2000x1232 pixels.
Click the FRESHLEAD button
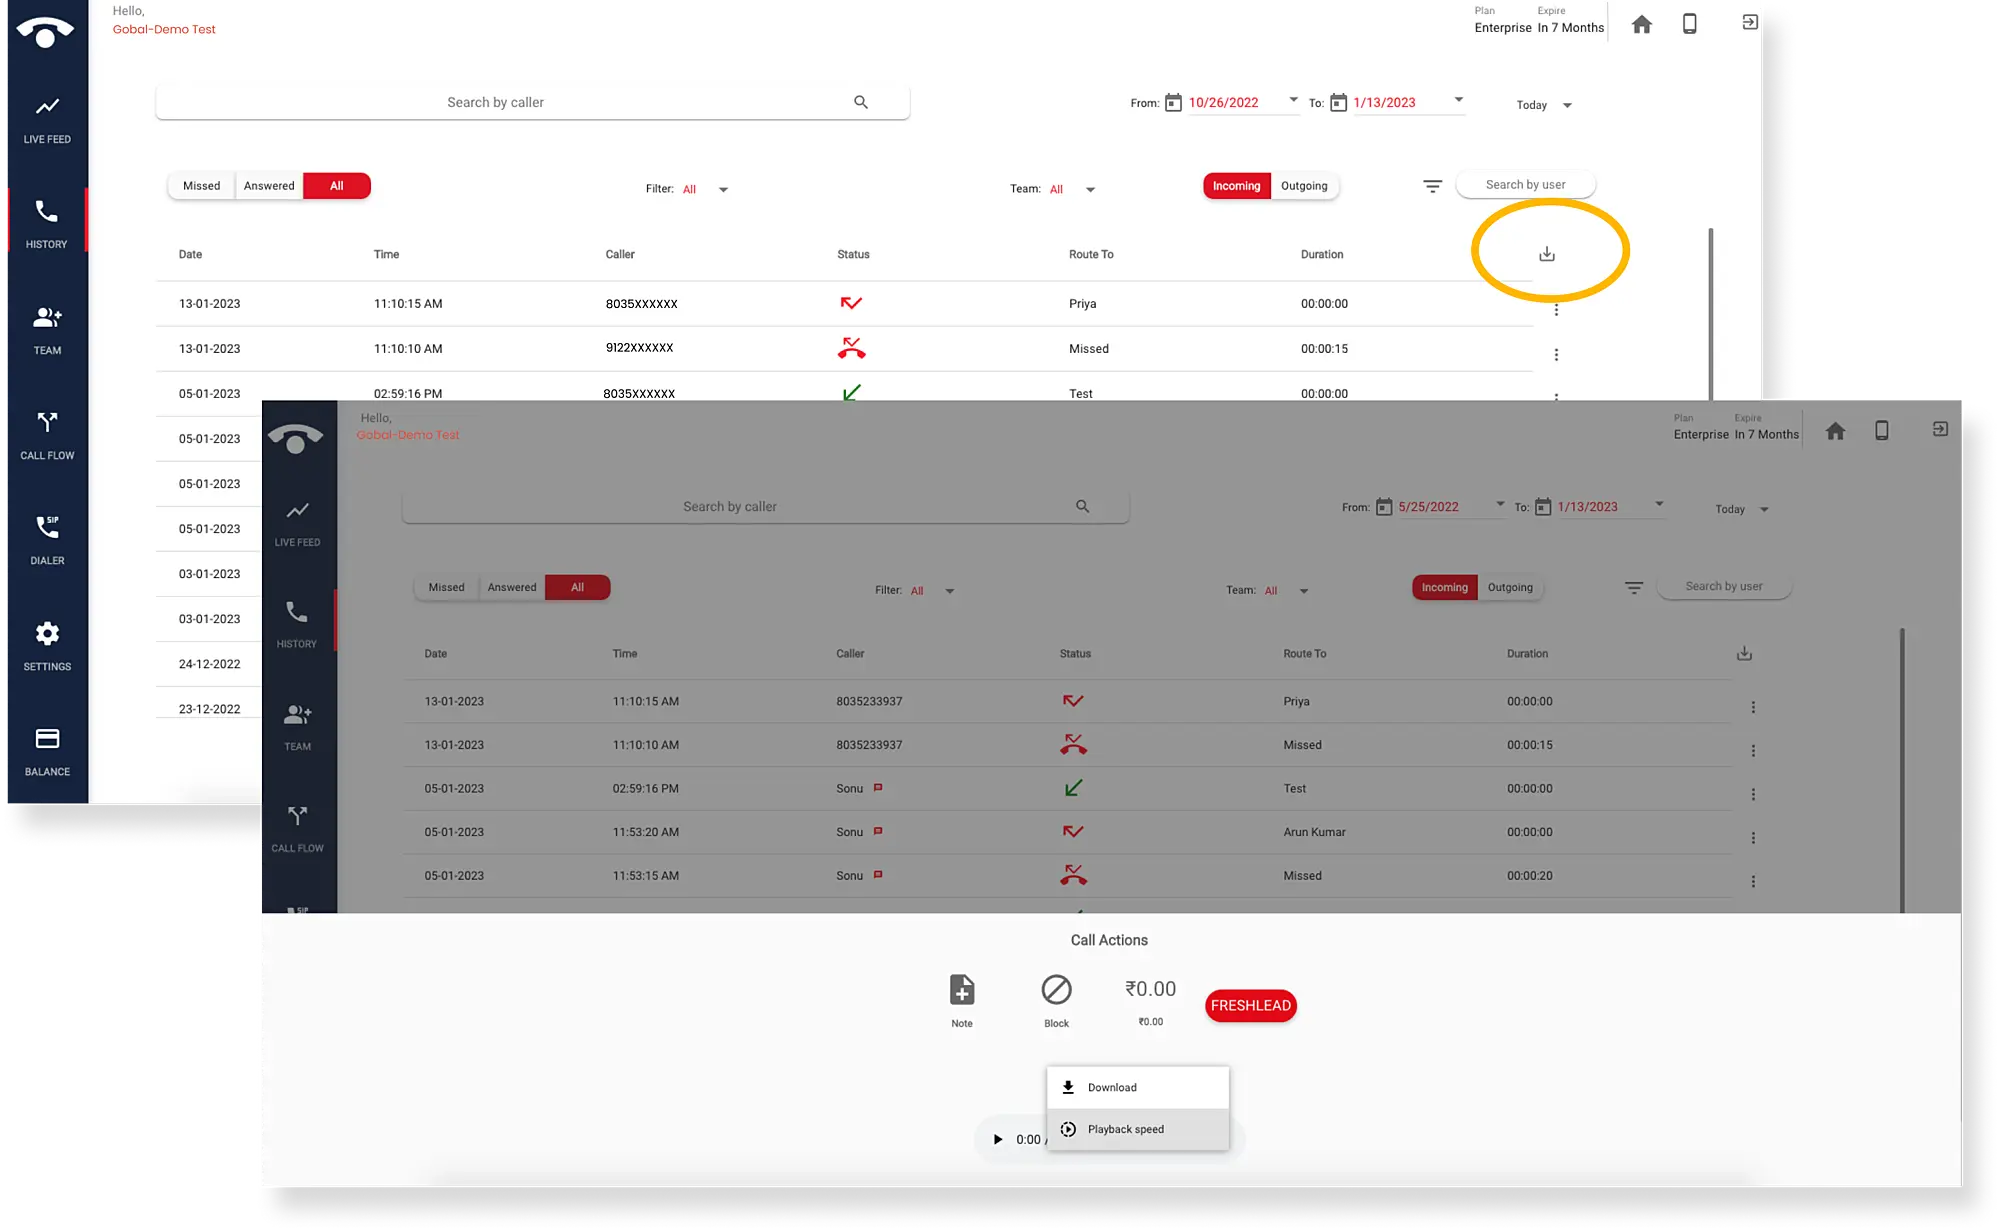(1250, 1003)
